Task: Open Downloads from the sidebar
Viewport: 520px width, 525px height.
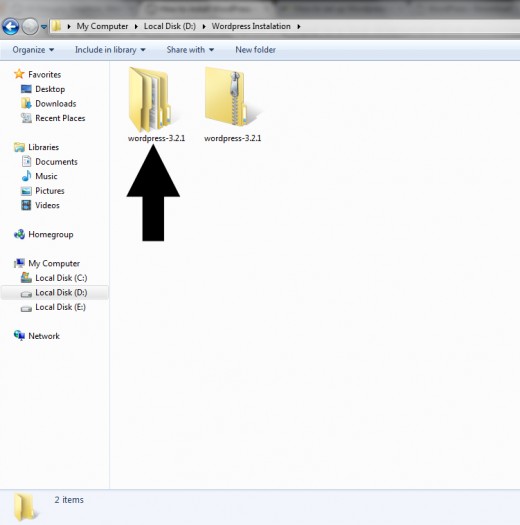Action: [56, 103]
